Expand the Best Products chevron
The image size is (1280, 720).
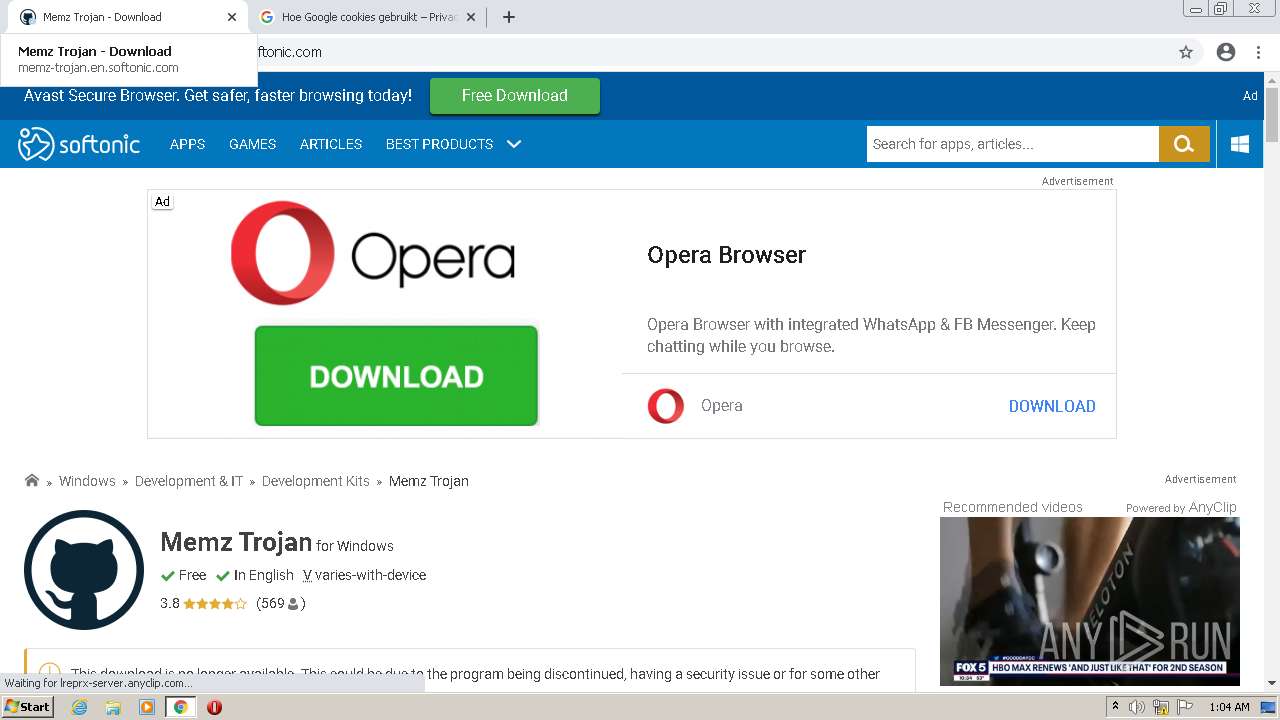(x=514, y=144)
